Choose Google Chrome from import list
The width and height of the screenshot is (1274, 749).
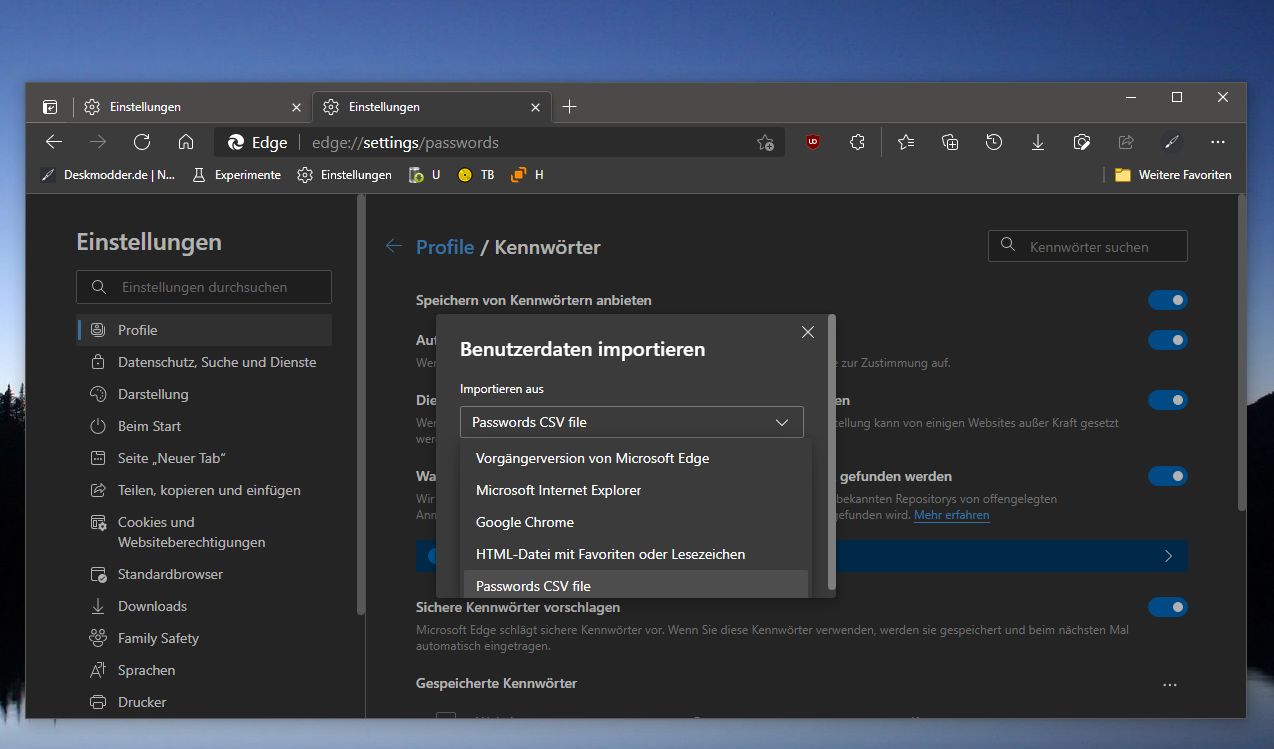coord(636,522)
